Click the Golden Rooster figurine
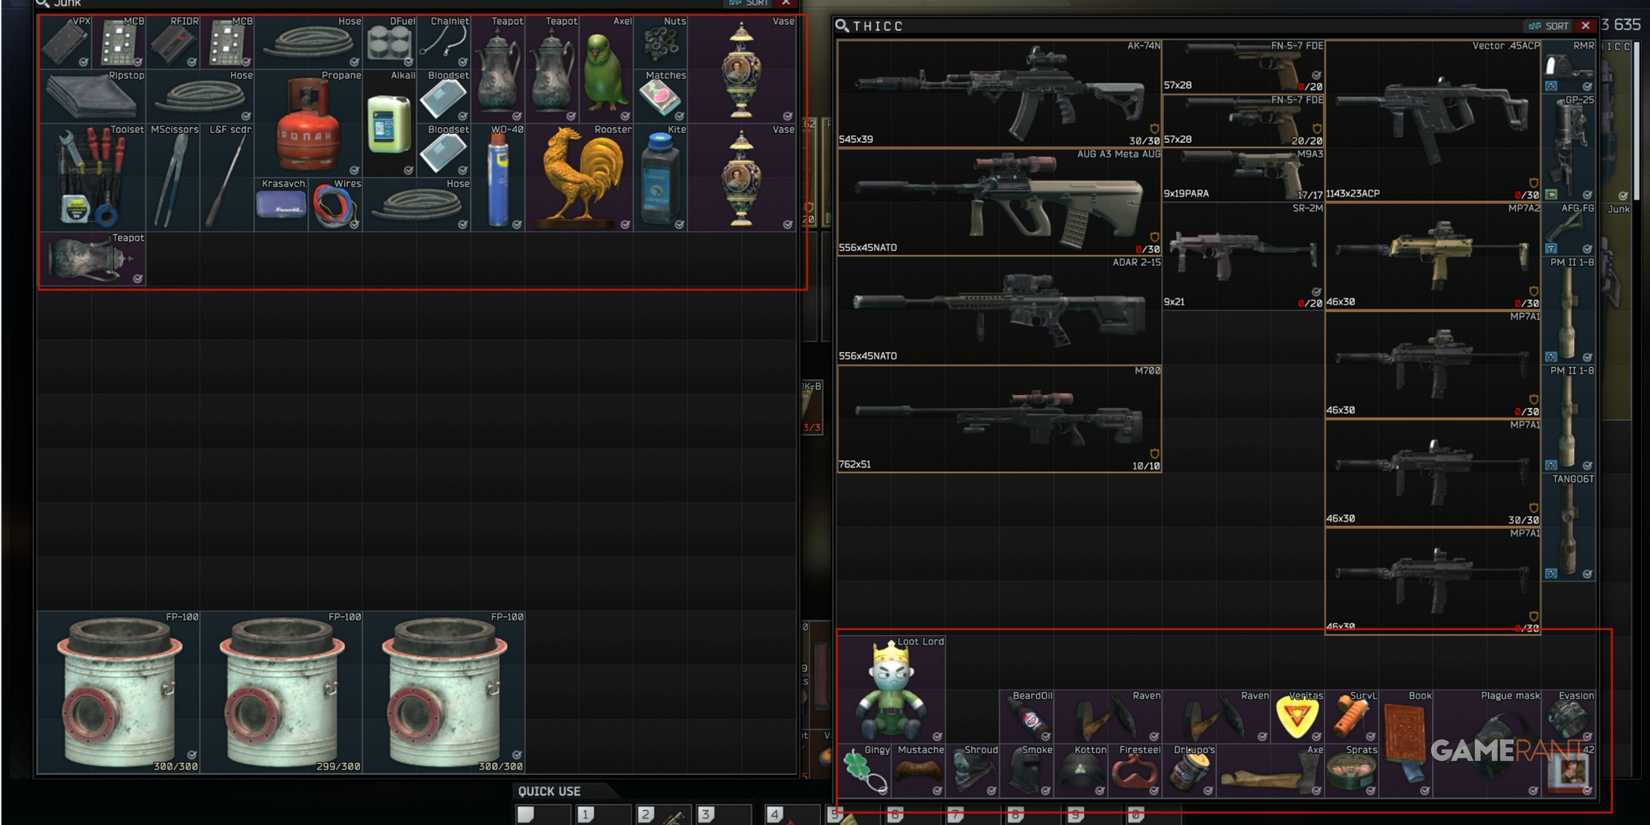The width and height of the screenshot is (1650, 825). (x=579, y=177)
